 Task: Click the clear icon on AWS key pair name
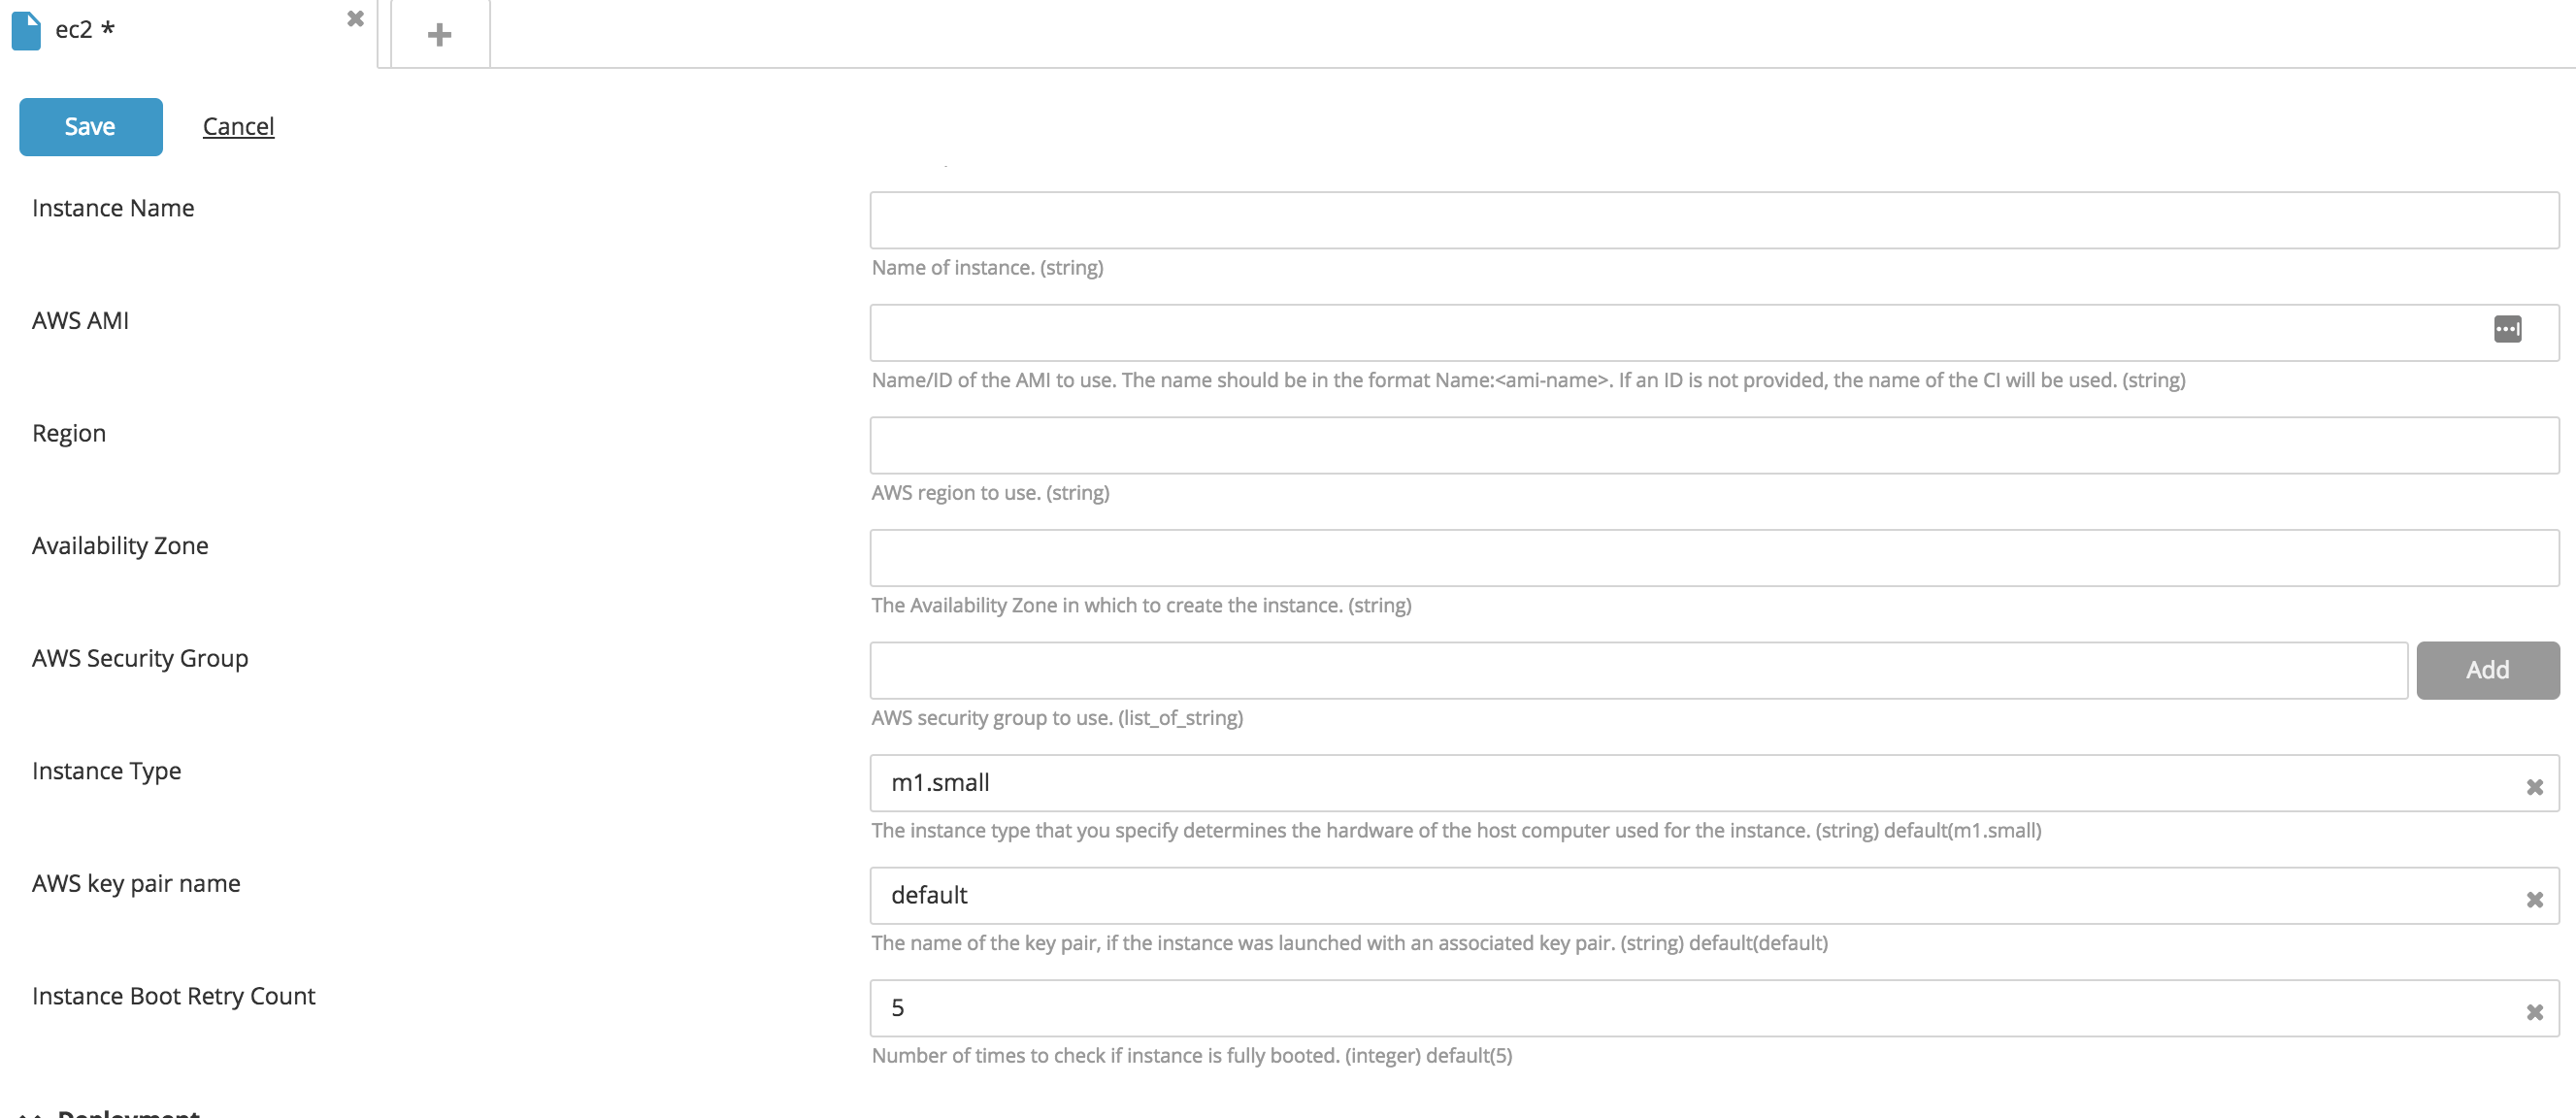[x=2535, y=897]
